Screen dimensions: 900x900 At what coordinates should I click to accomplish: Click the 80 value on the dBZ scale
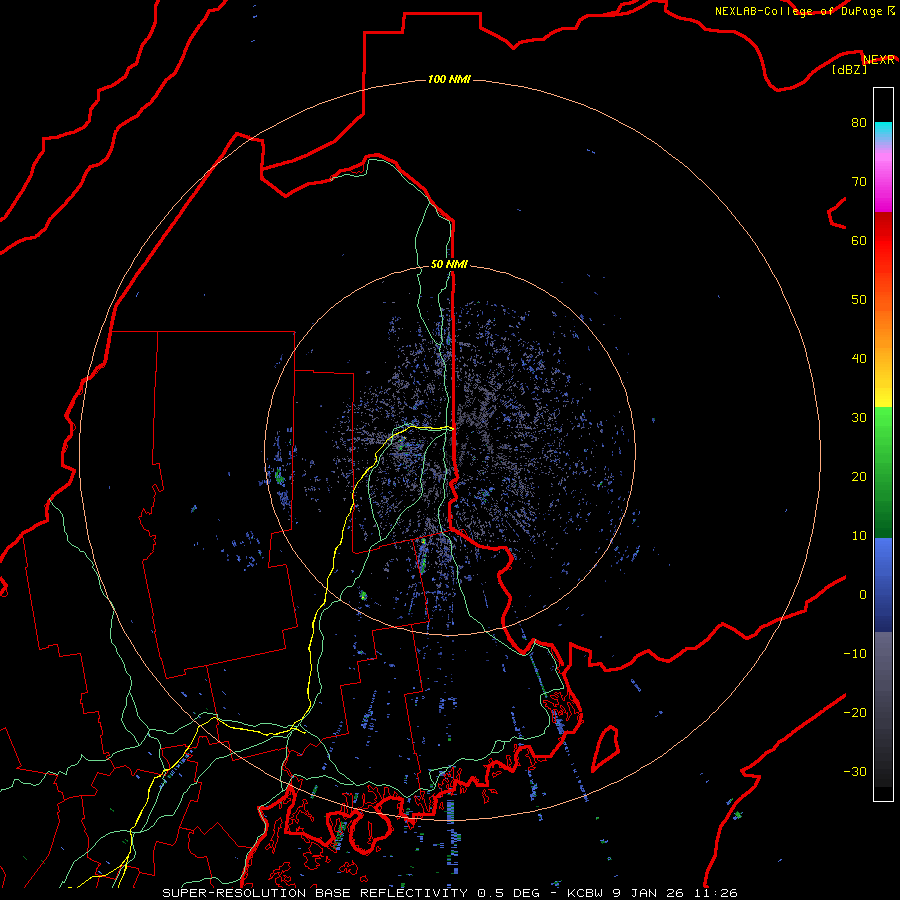pyautogui.click(x=859, y=122)
